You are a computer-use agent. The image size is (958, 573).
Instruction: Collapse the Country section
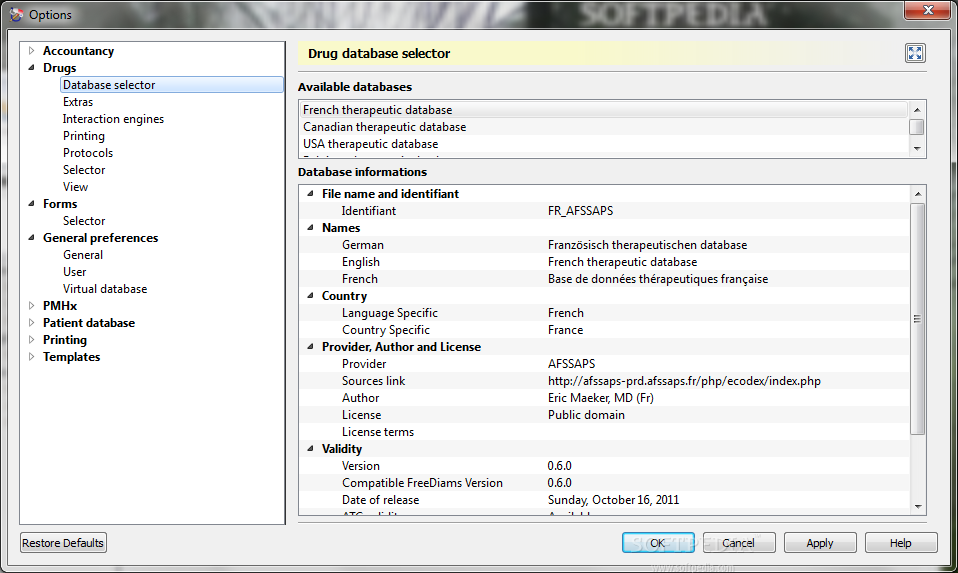coord(310,296)
